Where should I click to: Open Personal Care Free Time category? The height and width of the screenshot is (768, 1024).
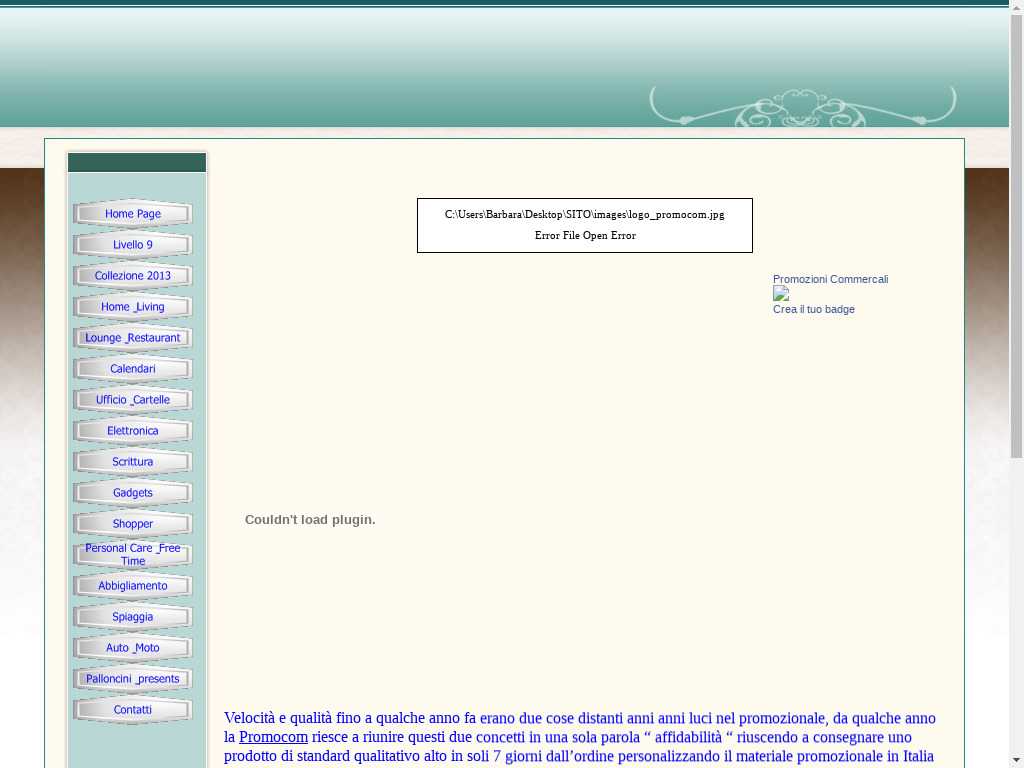pyautogui.click(x=133, y=555)
